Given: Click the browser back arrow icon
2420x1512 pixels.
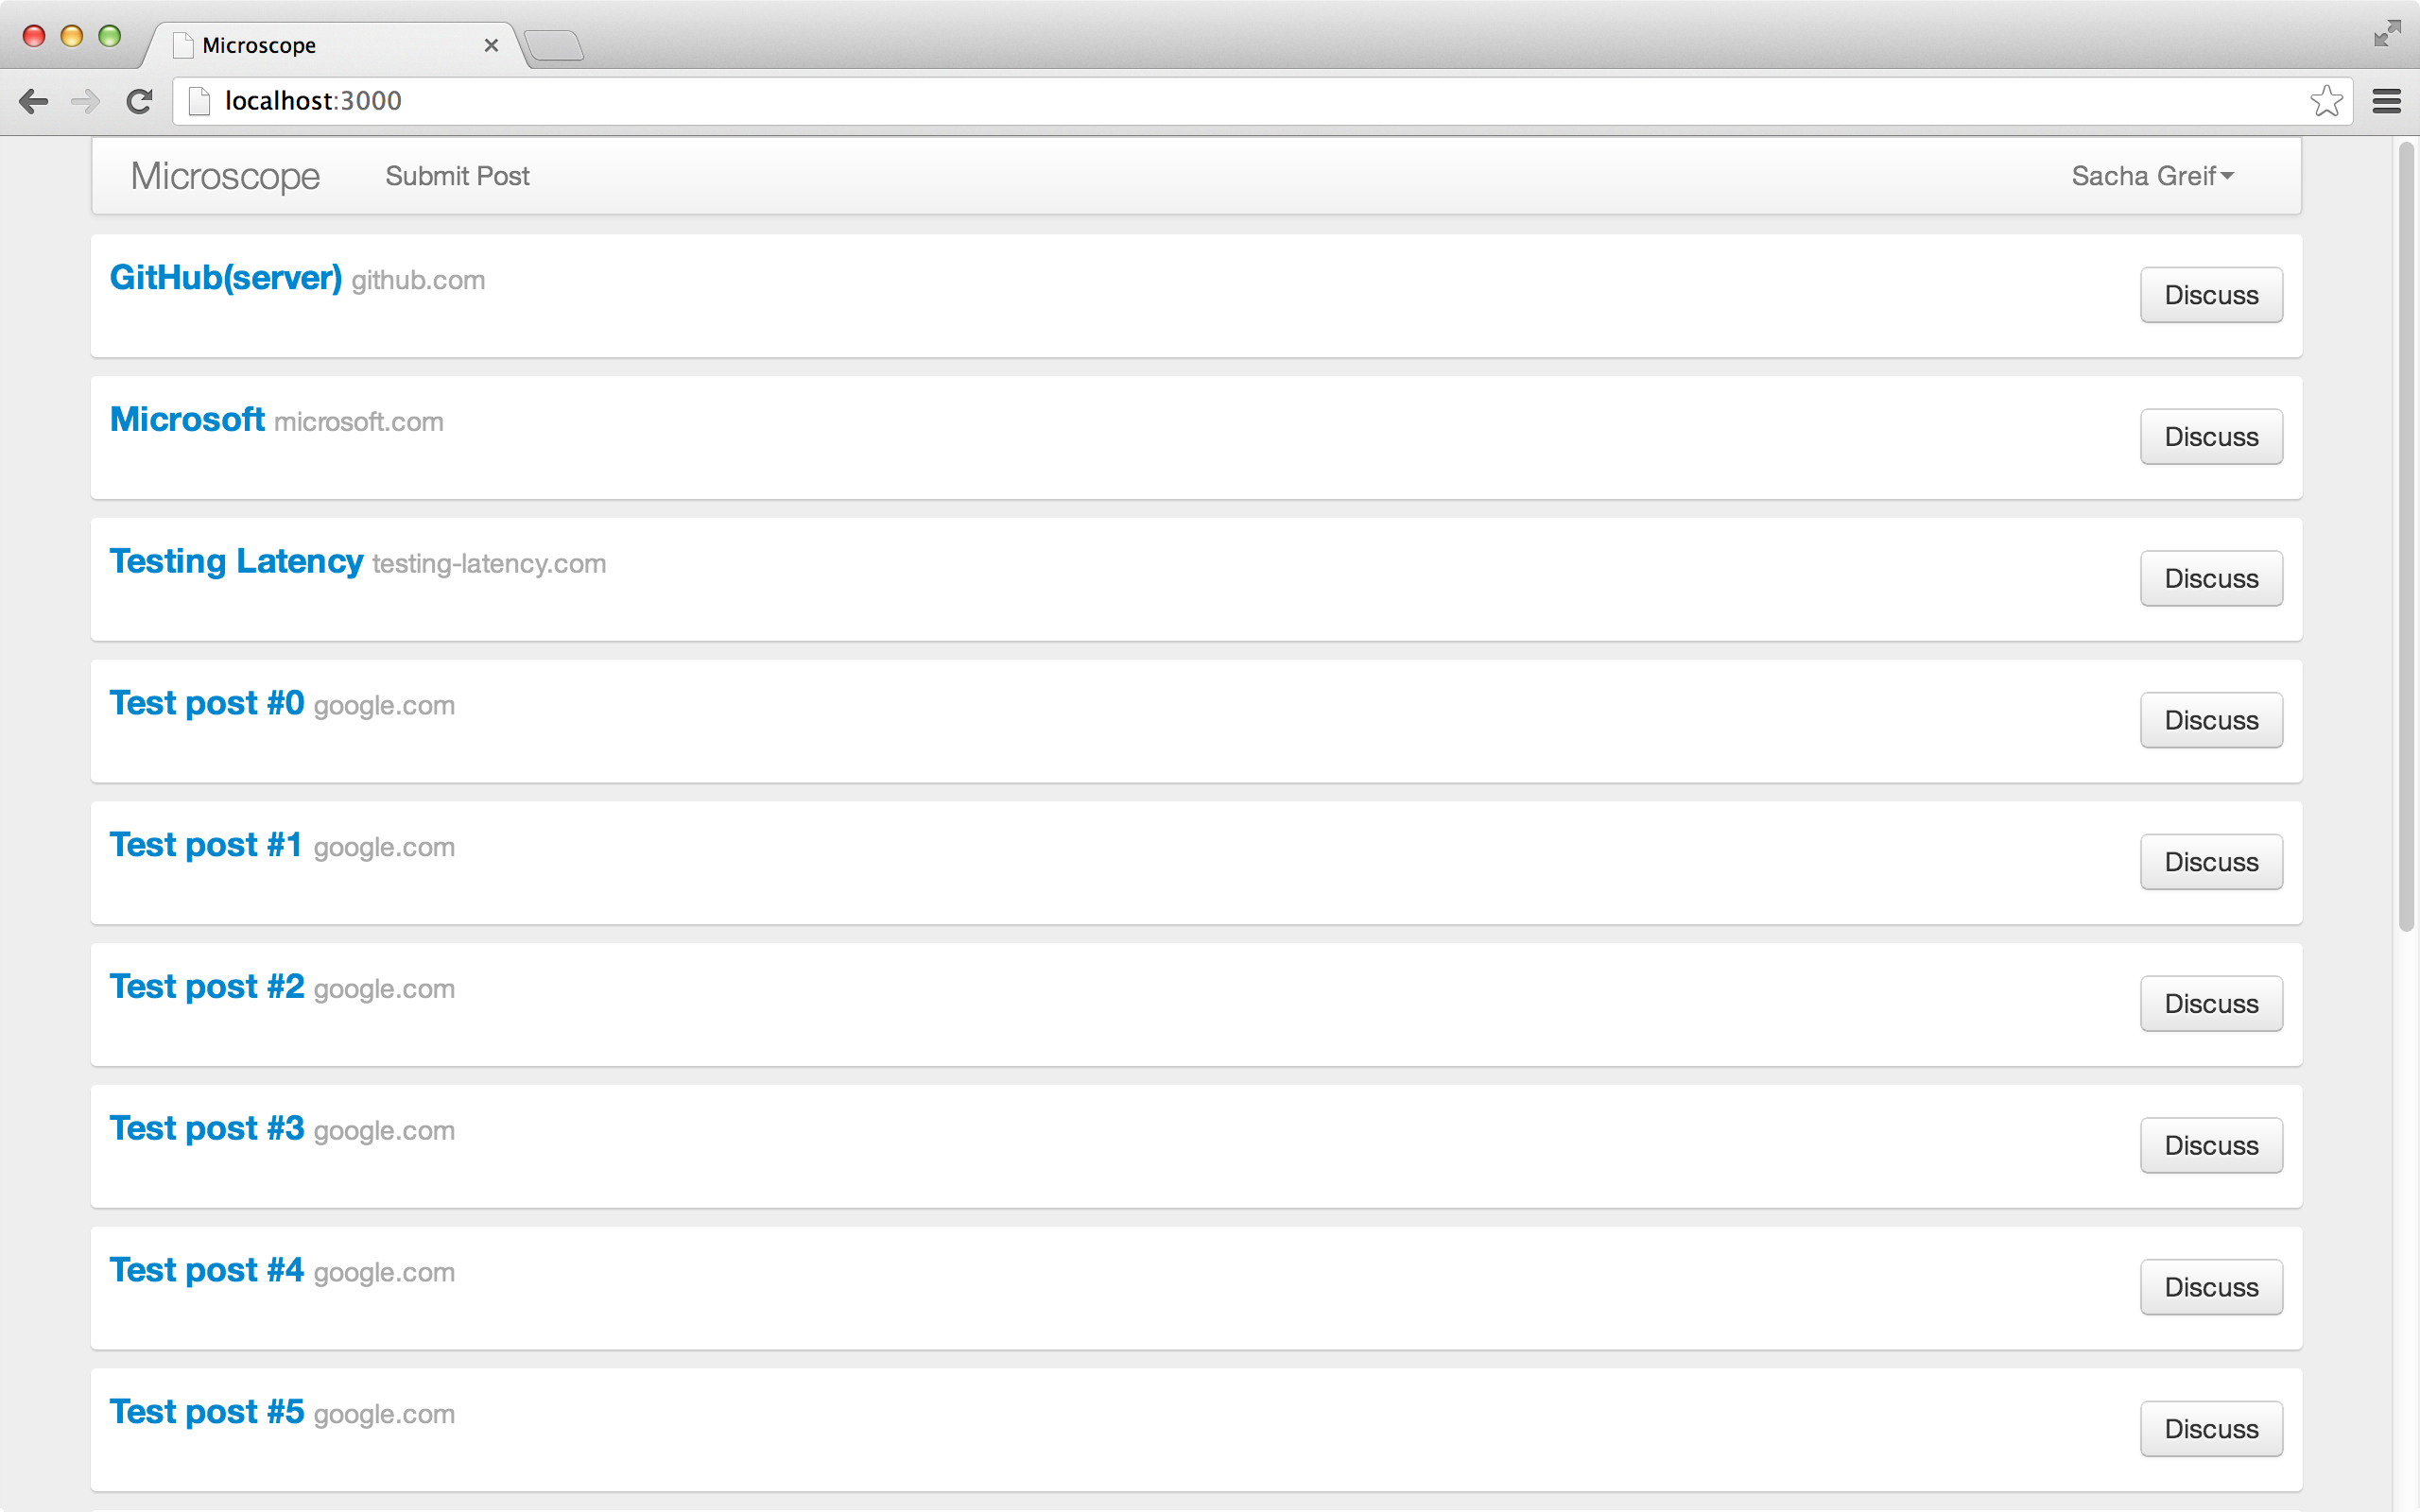Looking at the screenshot, I should coord(34,101).
